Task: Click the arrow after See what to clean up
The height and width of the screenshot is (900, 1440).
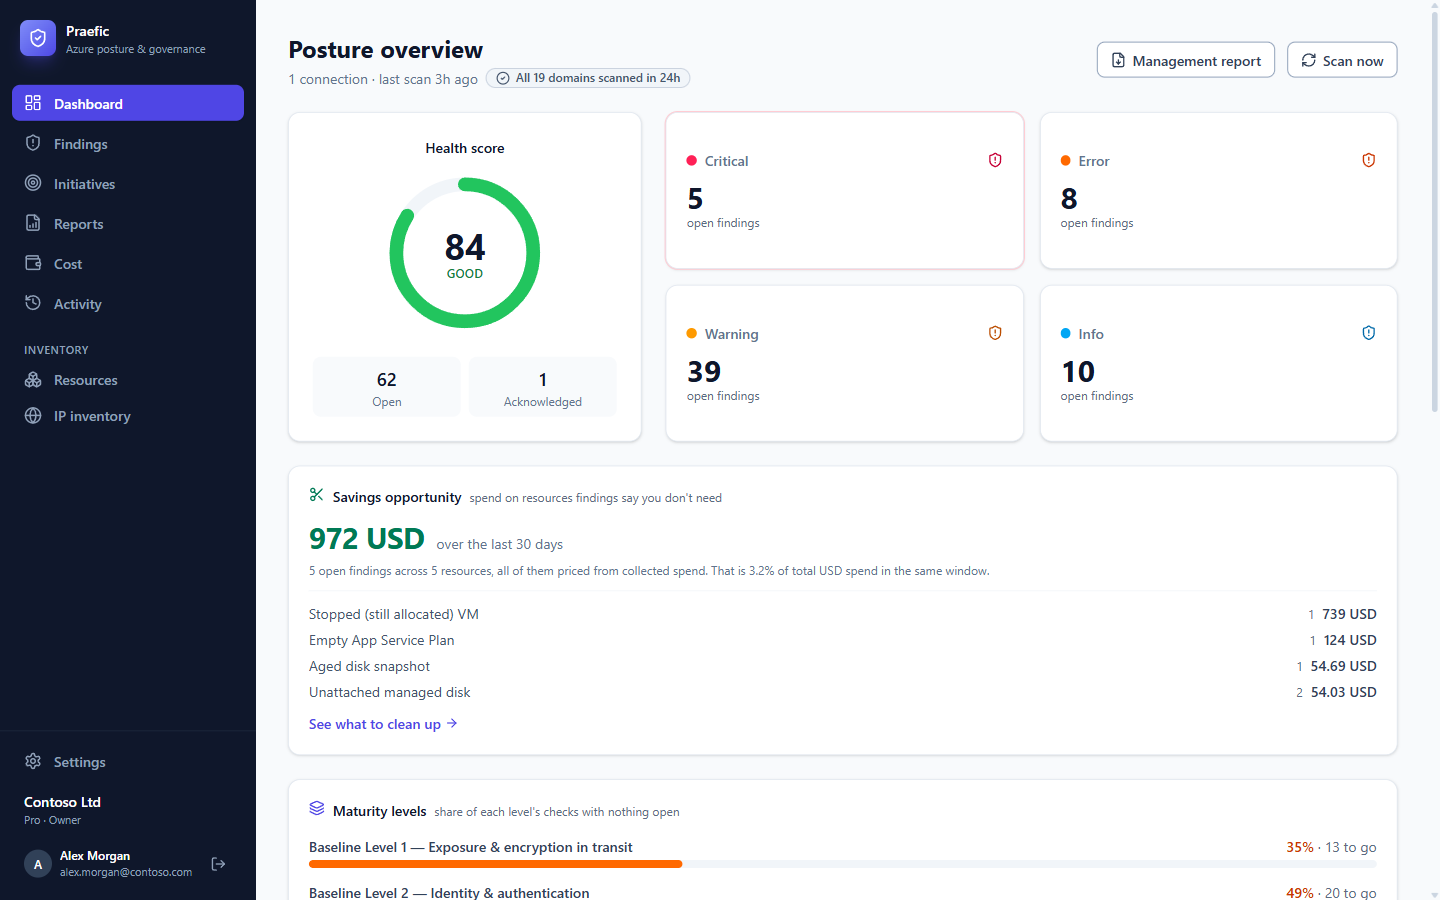Action: point(452,723)
